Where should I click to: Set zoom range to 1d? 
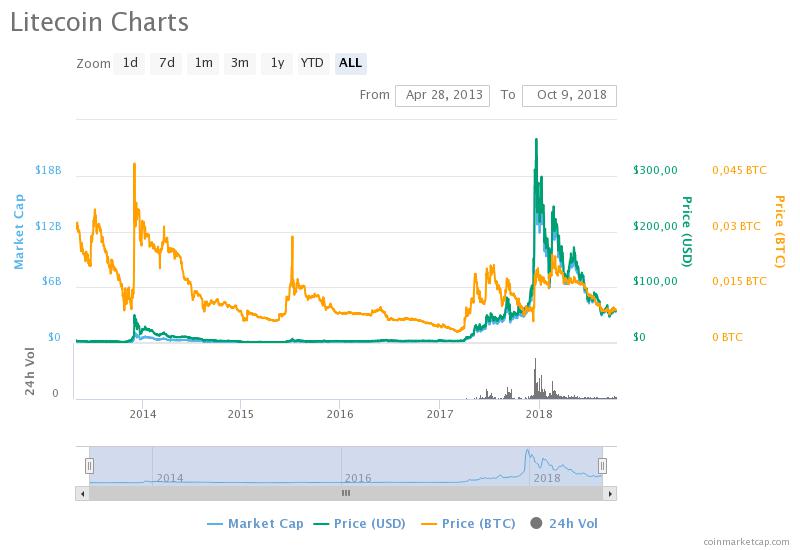click(x=130, y=63)
